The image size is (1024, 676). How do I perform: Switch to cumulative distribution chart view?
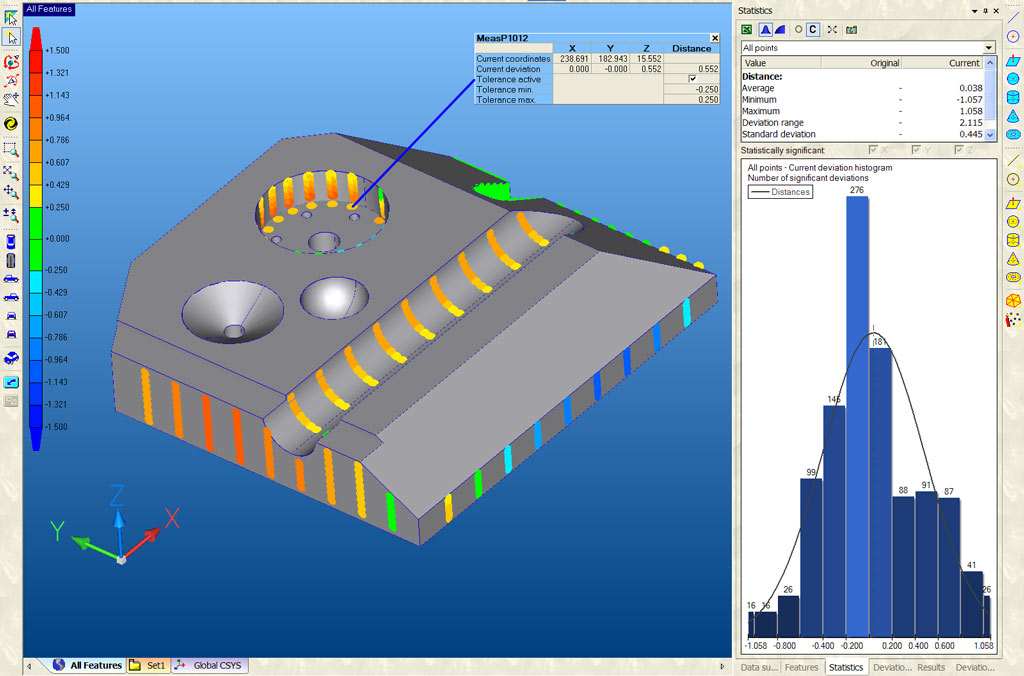click(780, 30)
